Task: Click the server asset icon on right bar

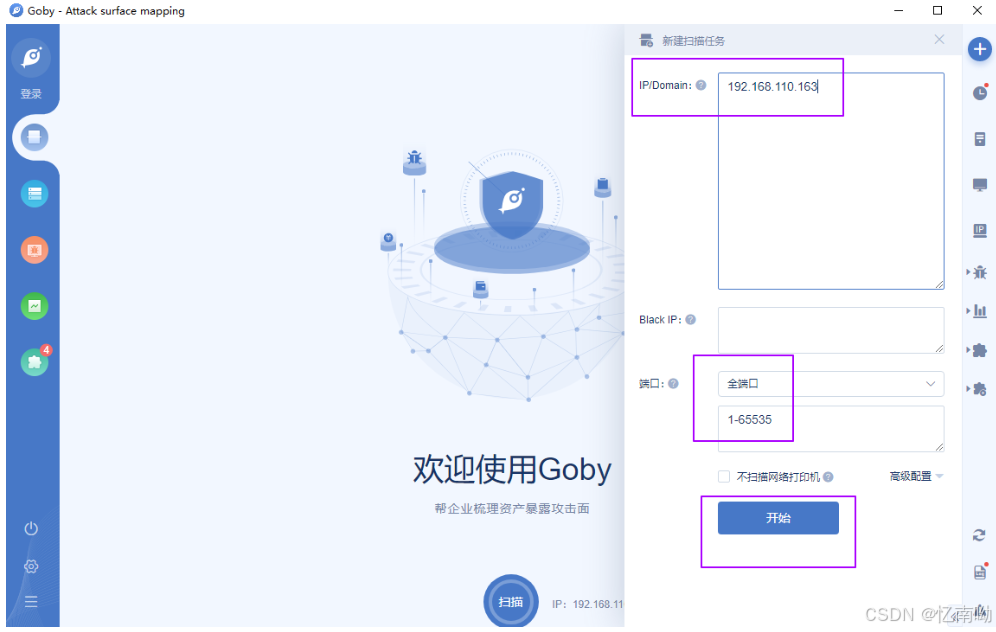Action: point(980,139)
